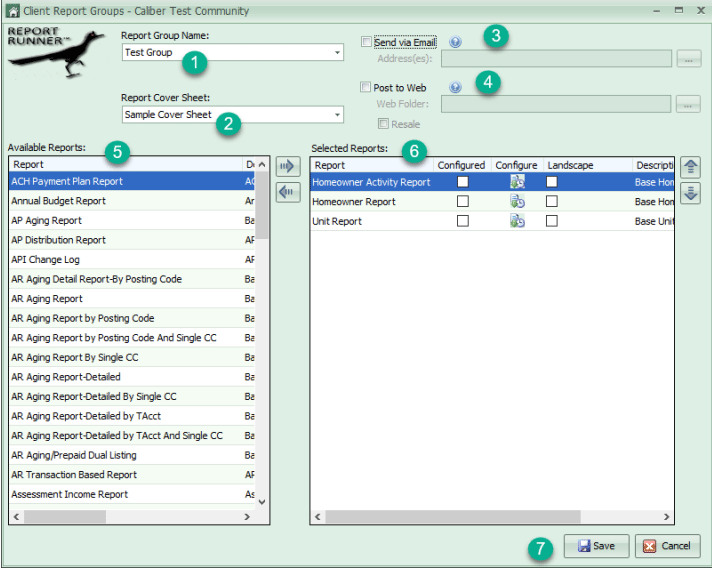This screenshot has width=712, height=569.
Task: Select API Change Log row
Action: pos(132,259)
